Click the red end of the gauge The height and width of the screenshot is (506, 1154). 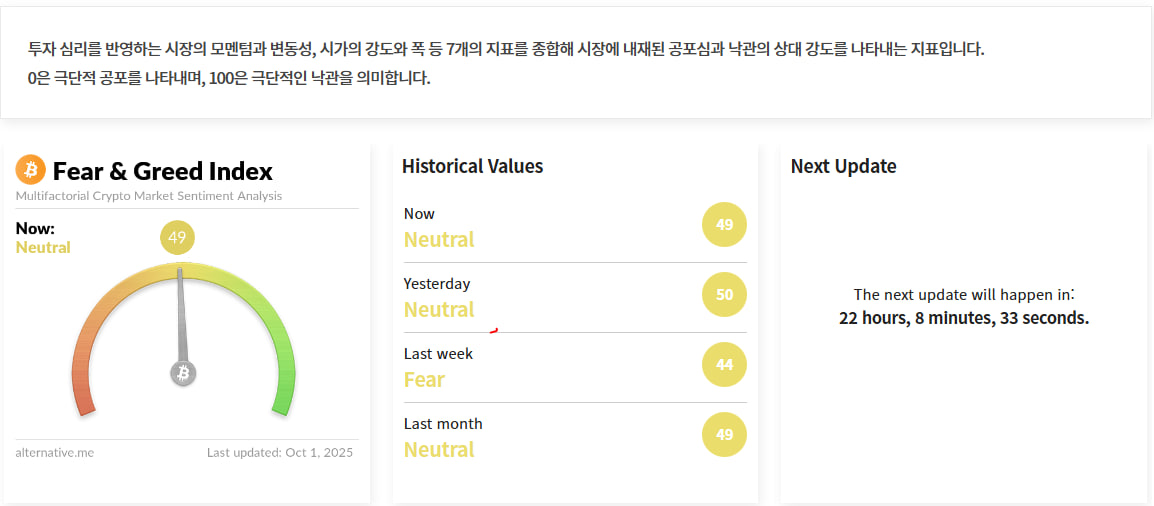(x=85, y=403)
